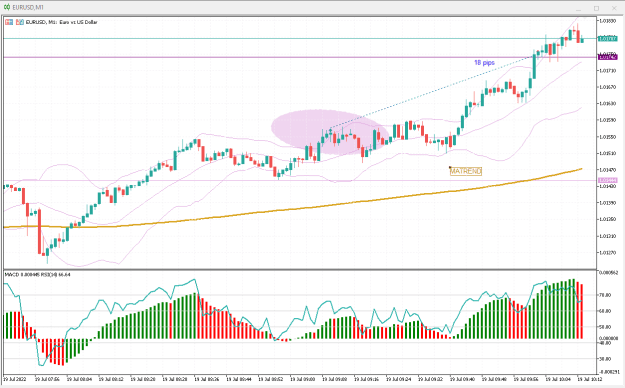This screenshot has width=625, height=388.
Task: Click the "19 Jul 07:56" time label
Action: coord(47,379)
